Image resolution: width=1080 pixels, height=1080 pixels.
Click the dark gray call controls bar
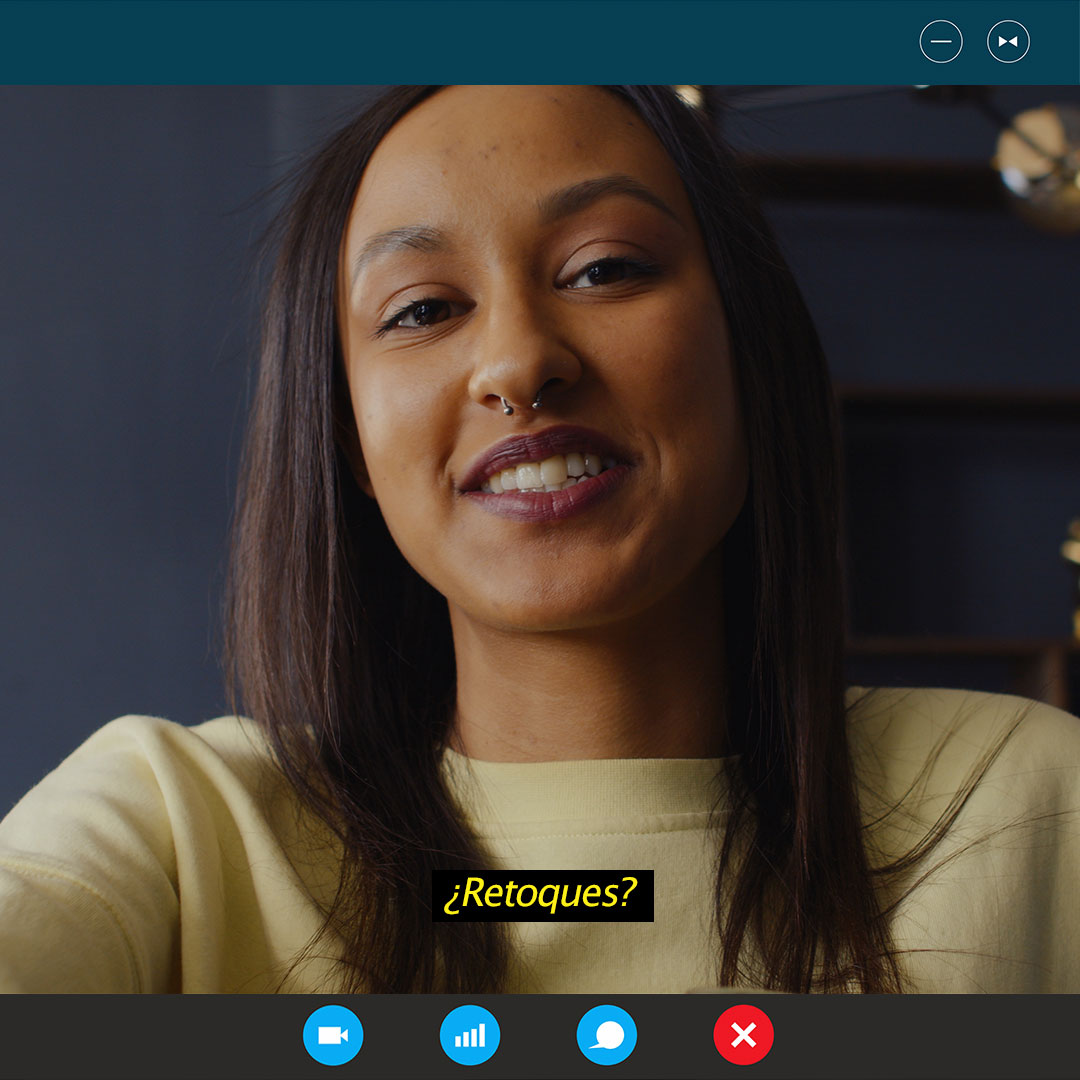click(x=900, y=1037)
